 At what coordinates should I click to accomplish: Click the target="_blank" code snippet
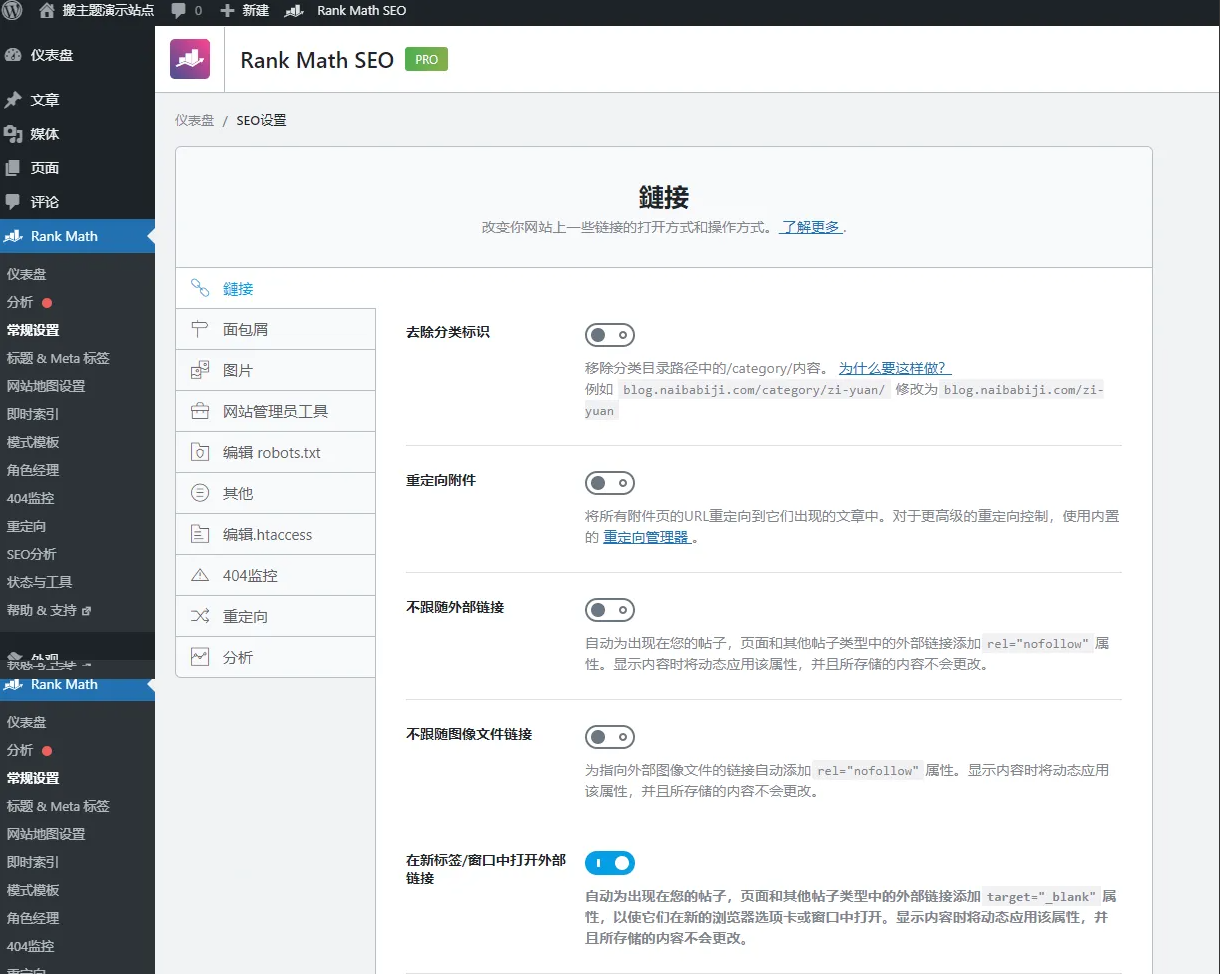1041,896
